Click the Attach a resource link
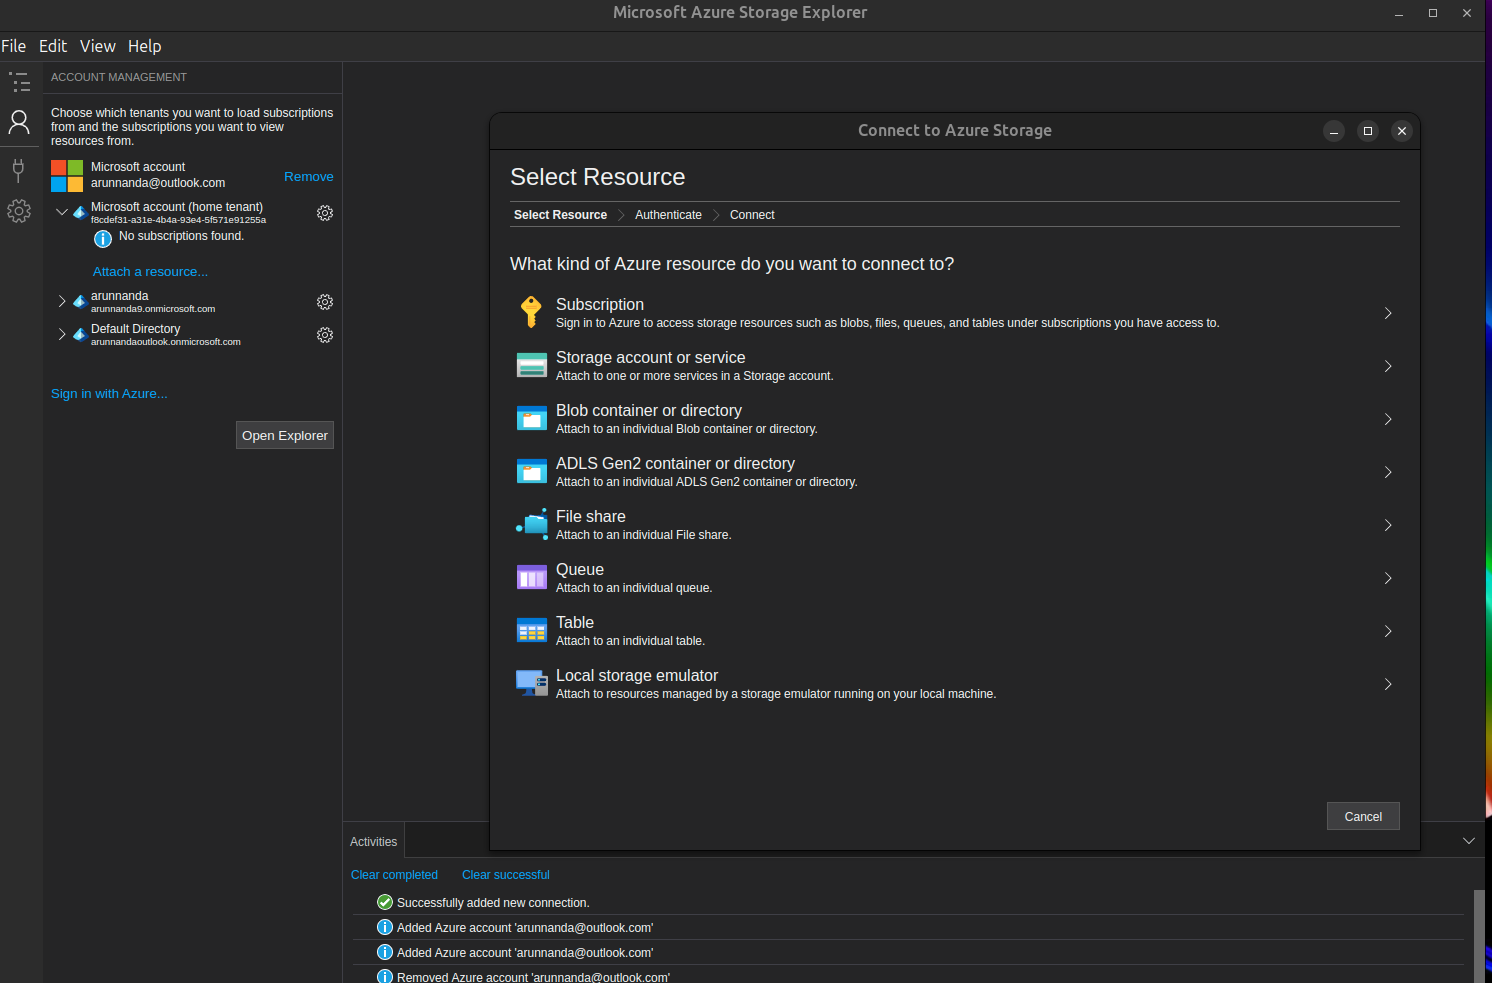The width and height of the screenshot is (1492, 983). pos(150,271)
